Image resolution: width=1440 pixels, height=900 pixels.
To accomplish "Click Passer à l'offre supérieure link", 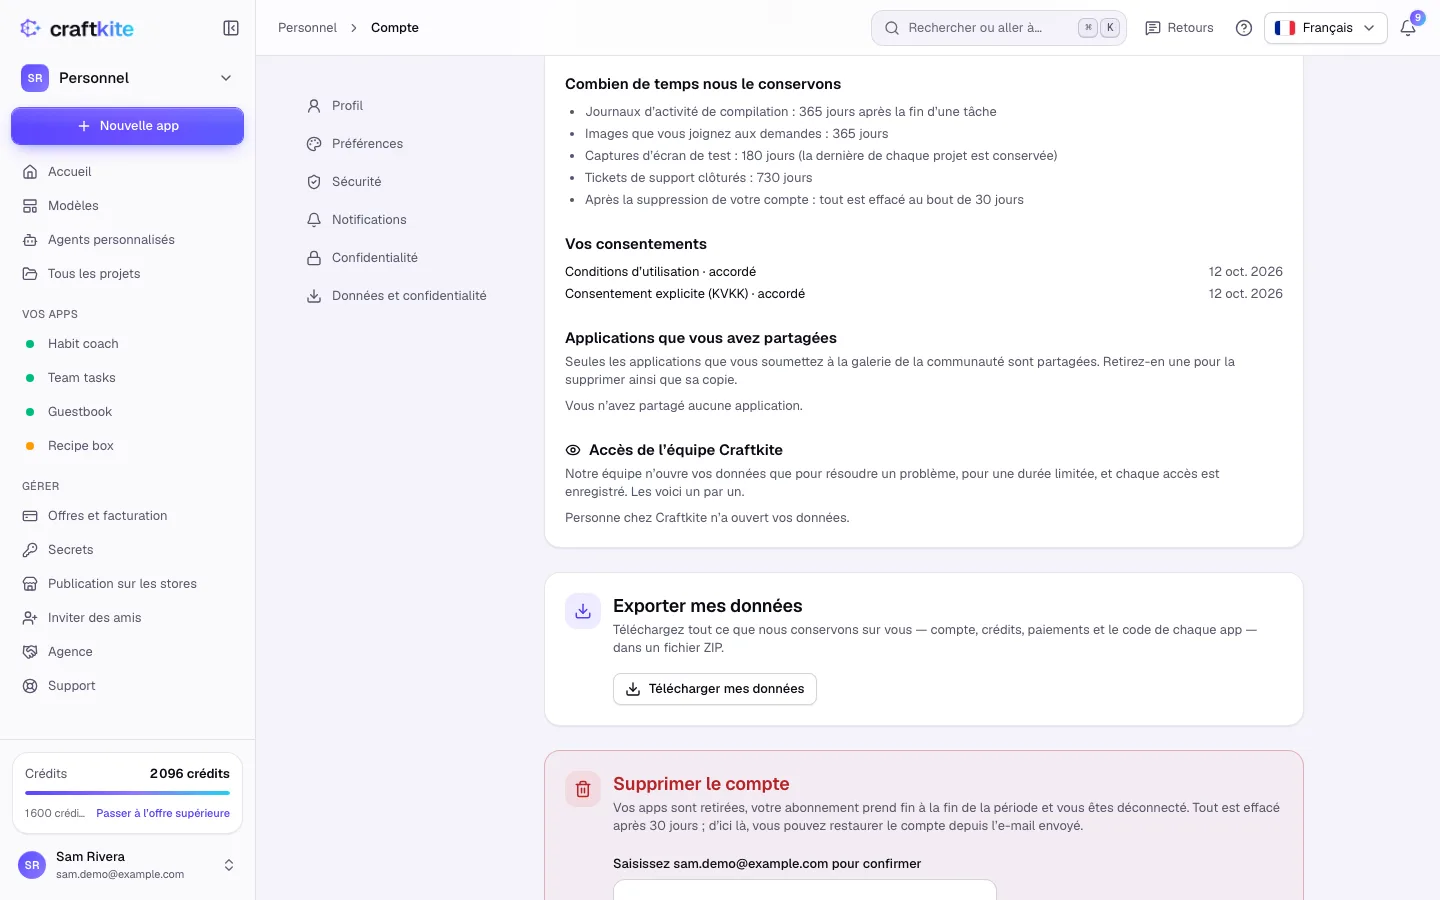I will 163,813.
